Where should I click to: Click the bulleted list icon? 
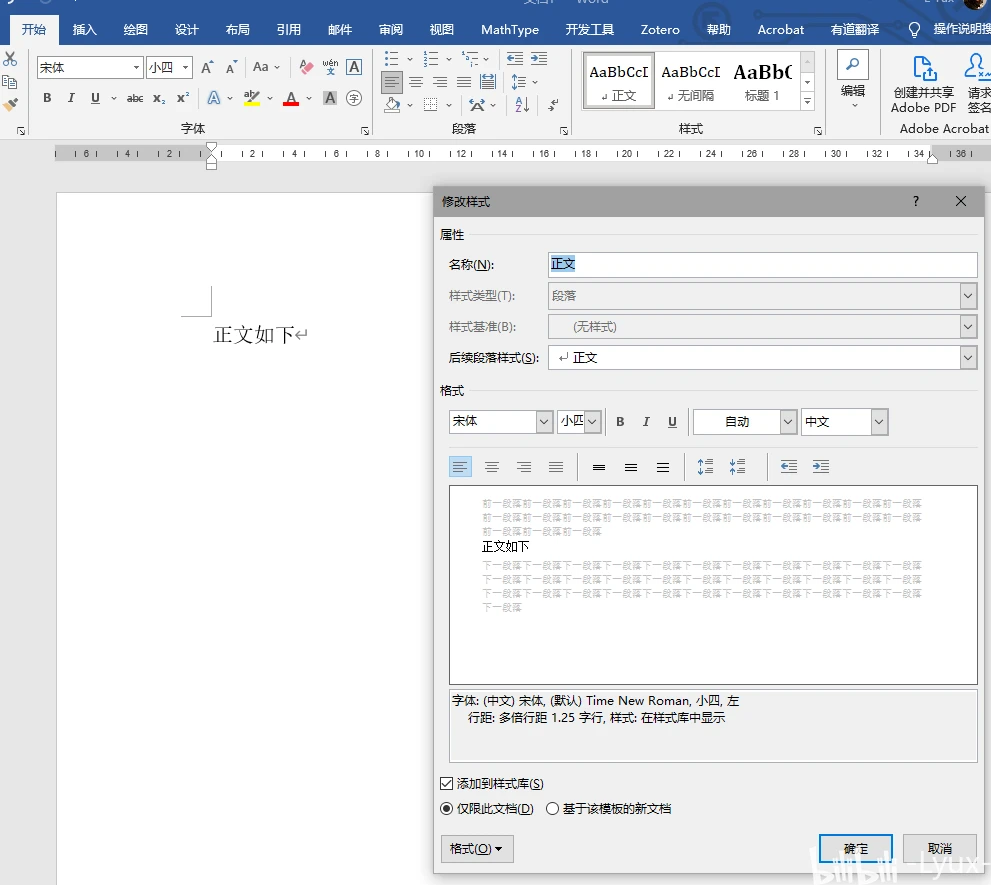(392, 59)
